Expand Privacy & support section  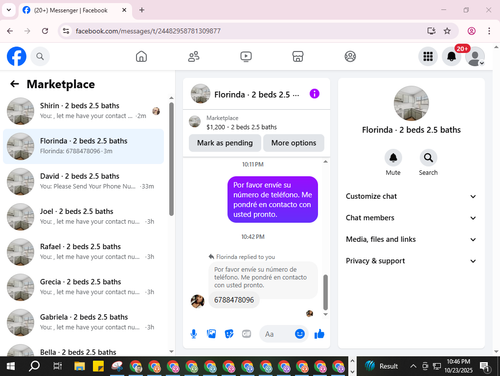click(411, 261)
